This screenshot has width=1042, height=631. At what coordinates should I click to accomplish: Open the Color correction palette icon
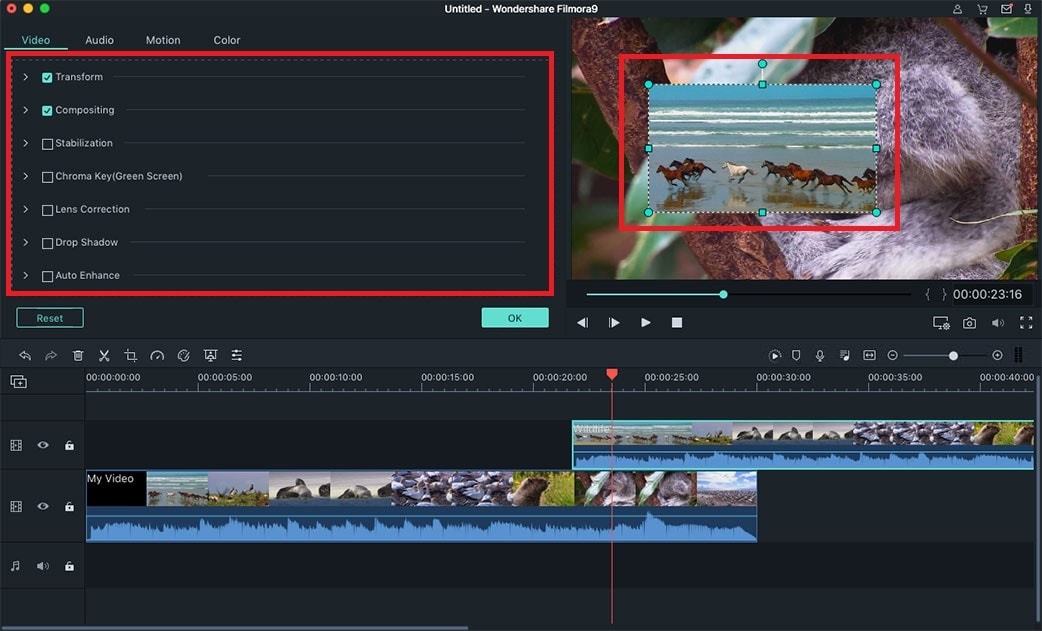point(183,356)
